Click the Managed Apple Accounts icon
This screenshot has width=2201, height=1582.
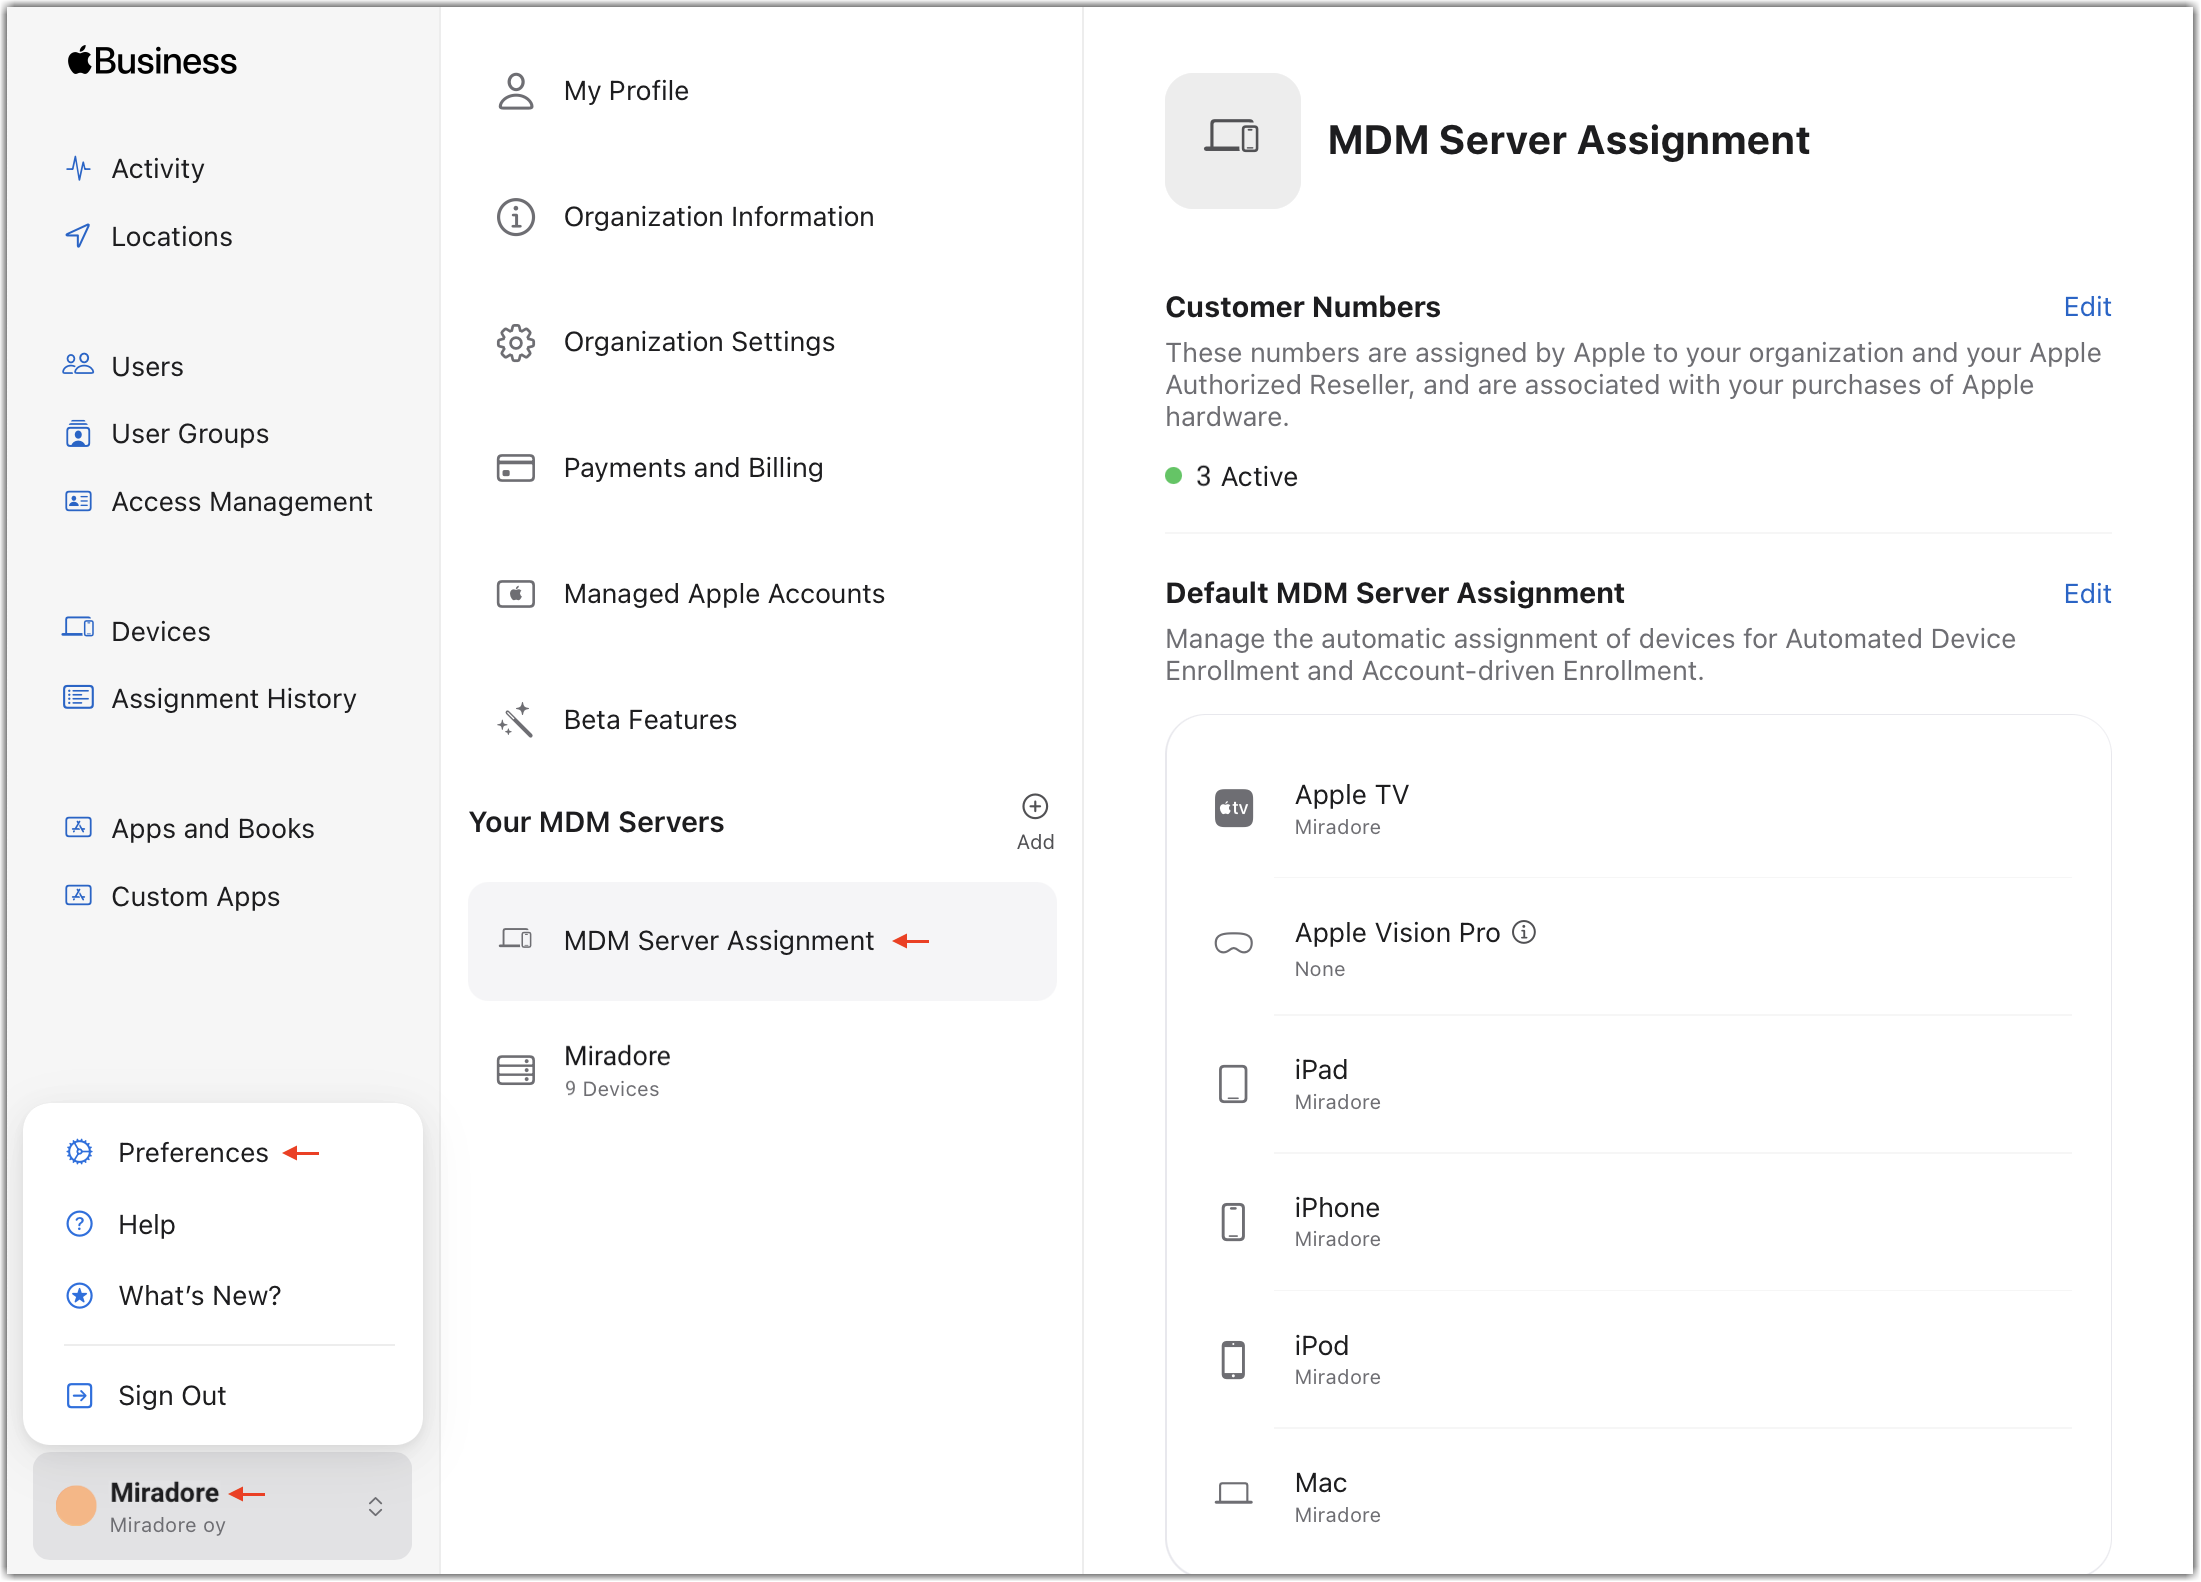(516, 594)
